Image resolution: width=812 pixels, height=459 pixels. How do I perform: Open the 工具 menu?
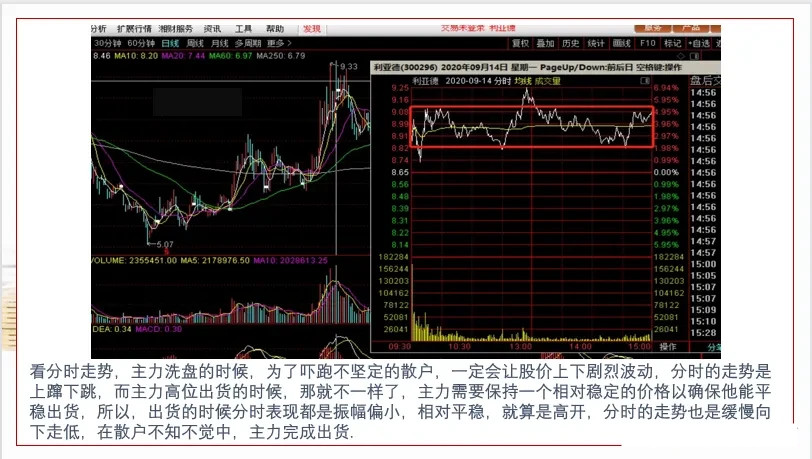243,28
